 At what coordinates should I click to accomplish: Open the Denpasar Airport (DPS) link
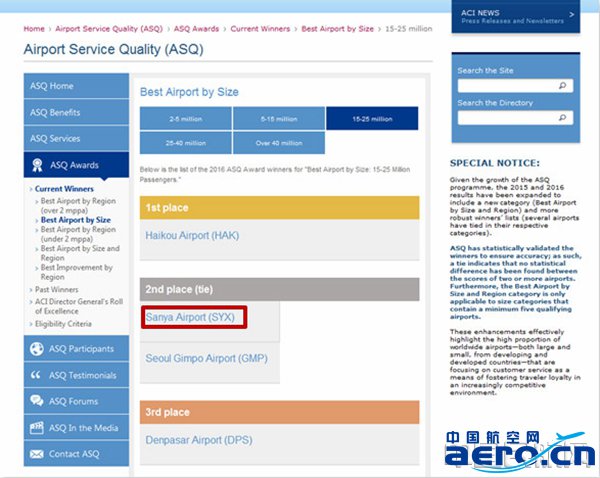pos(199,440)
